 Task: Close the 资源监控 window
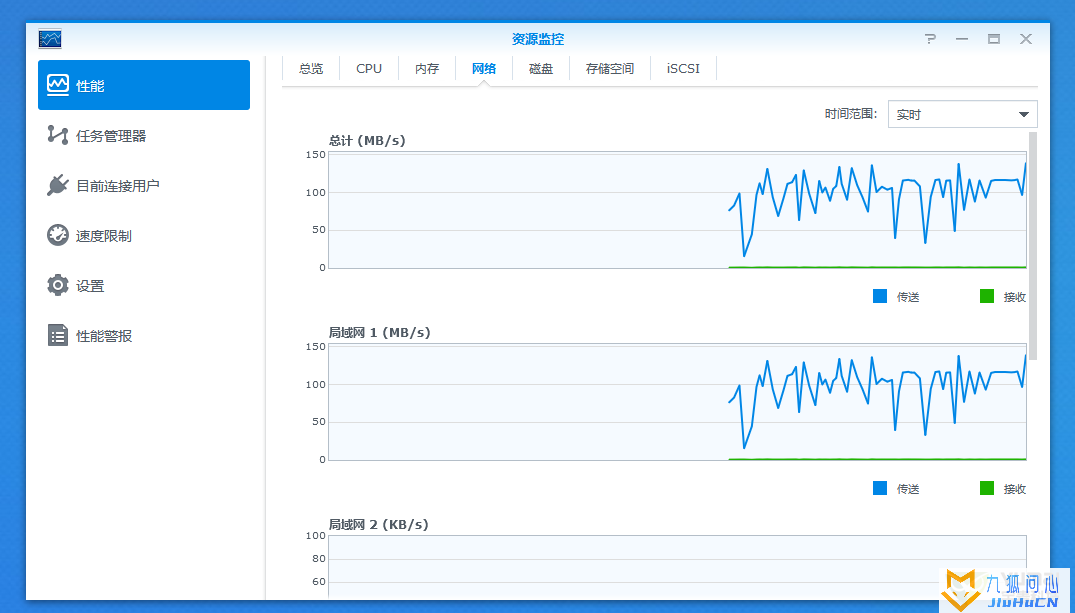point(1026,39)
